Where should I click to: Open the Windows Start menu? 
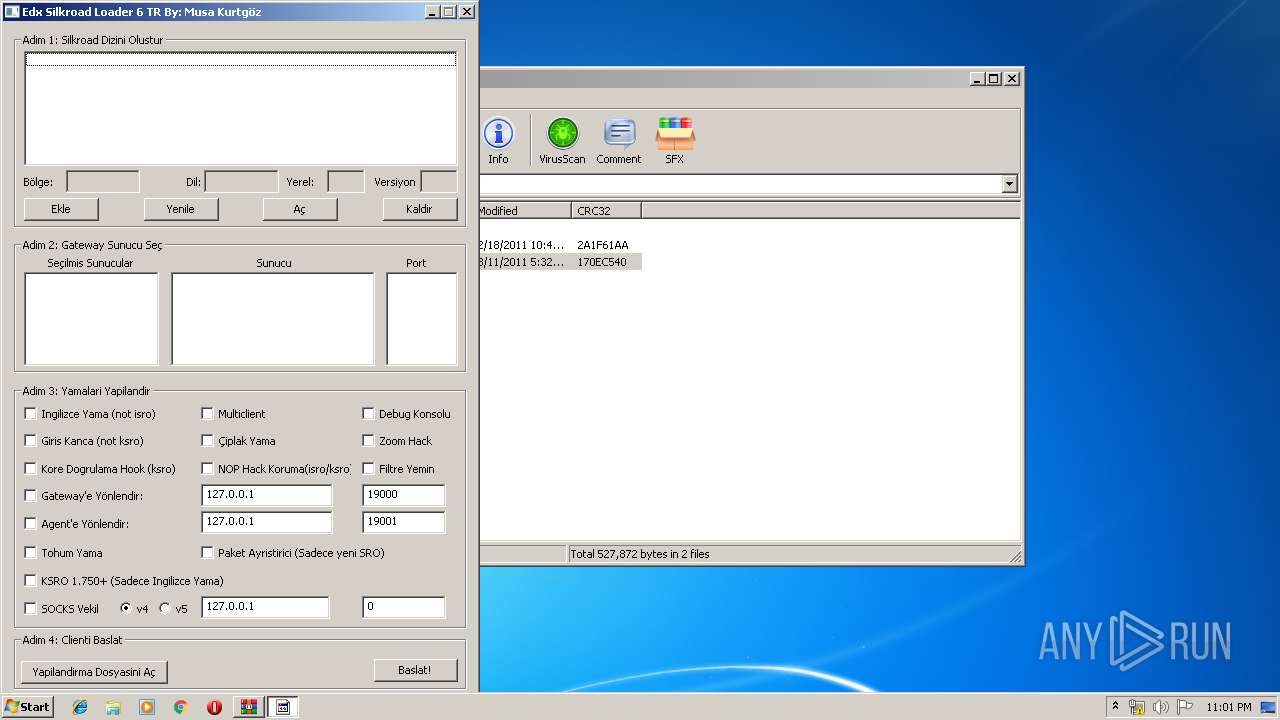click(x=27, y=707)
